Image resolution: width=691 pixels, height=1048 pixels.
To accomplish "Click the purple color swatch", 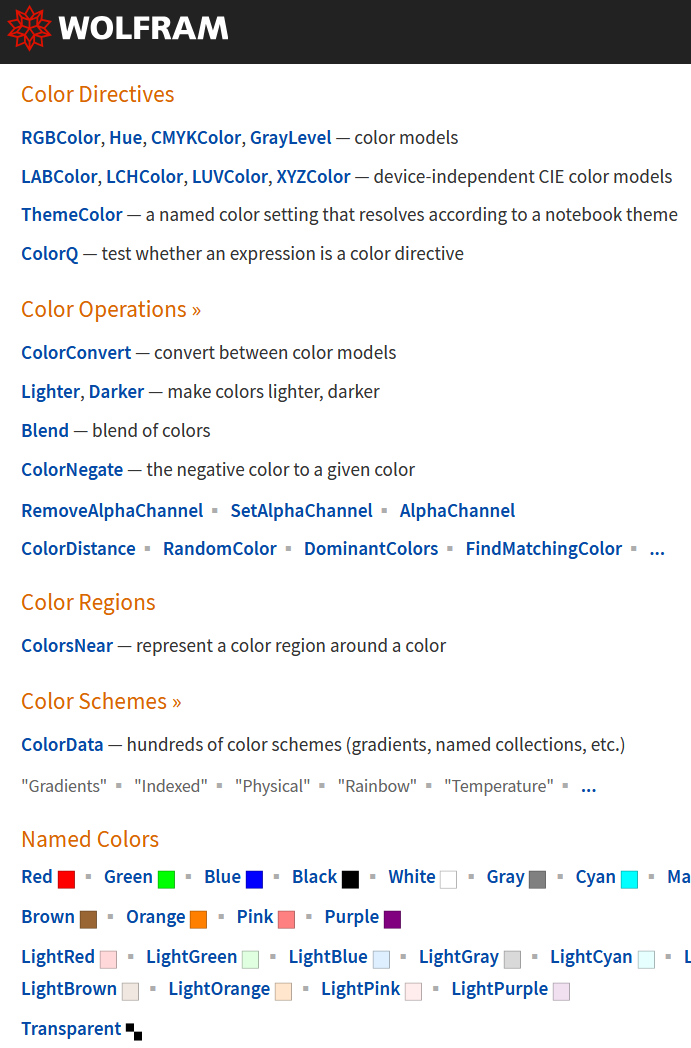I will click(392, 919).
